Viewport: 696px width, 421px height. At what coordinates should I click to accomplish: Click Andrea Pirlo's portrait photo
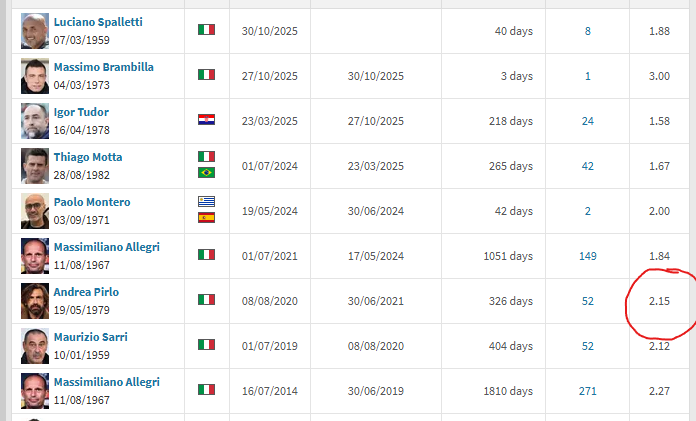point(35,301)
